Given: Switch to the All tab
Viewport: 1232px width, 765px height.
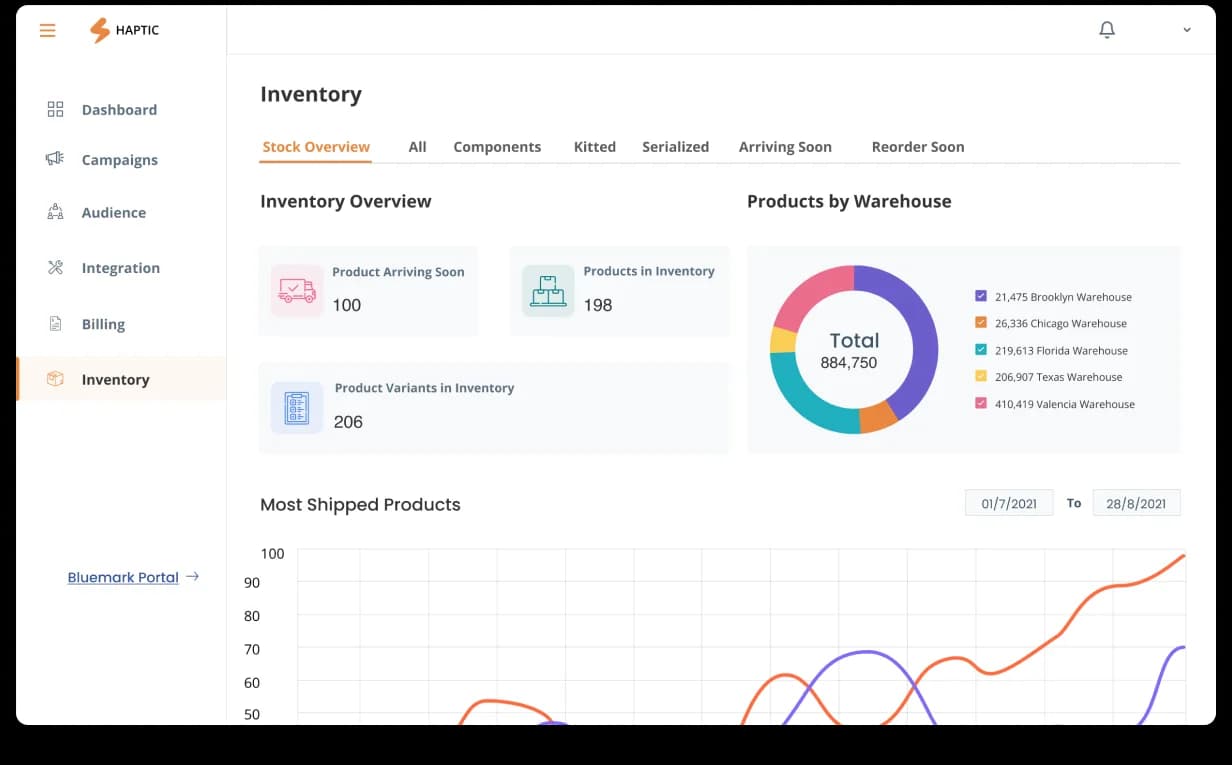Looking at the screenshot, I should 418,147.
